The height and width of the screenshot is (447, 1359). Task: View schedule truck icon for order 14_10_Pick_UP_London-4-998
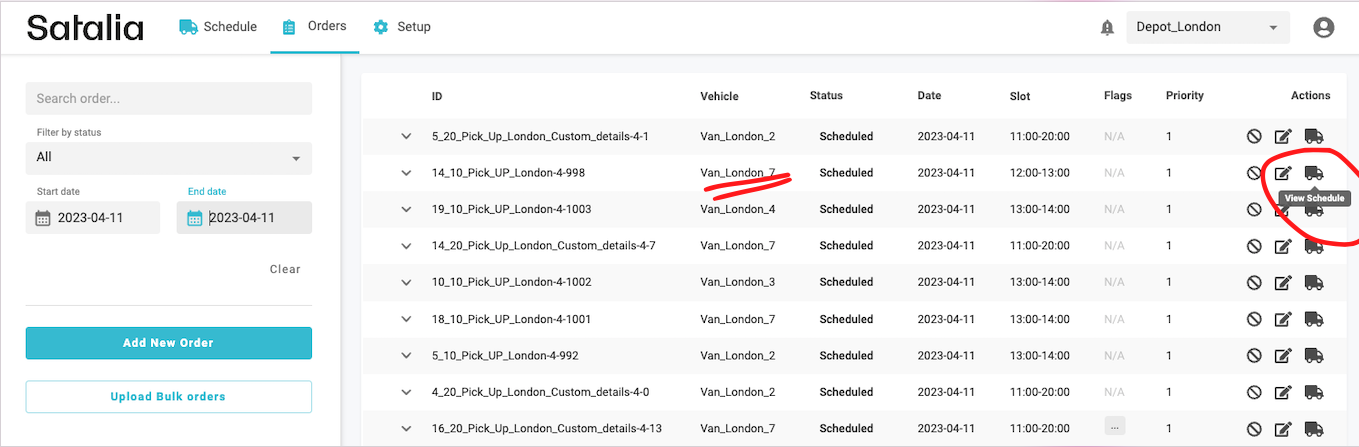[x=1313, y=173]
